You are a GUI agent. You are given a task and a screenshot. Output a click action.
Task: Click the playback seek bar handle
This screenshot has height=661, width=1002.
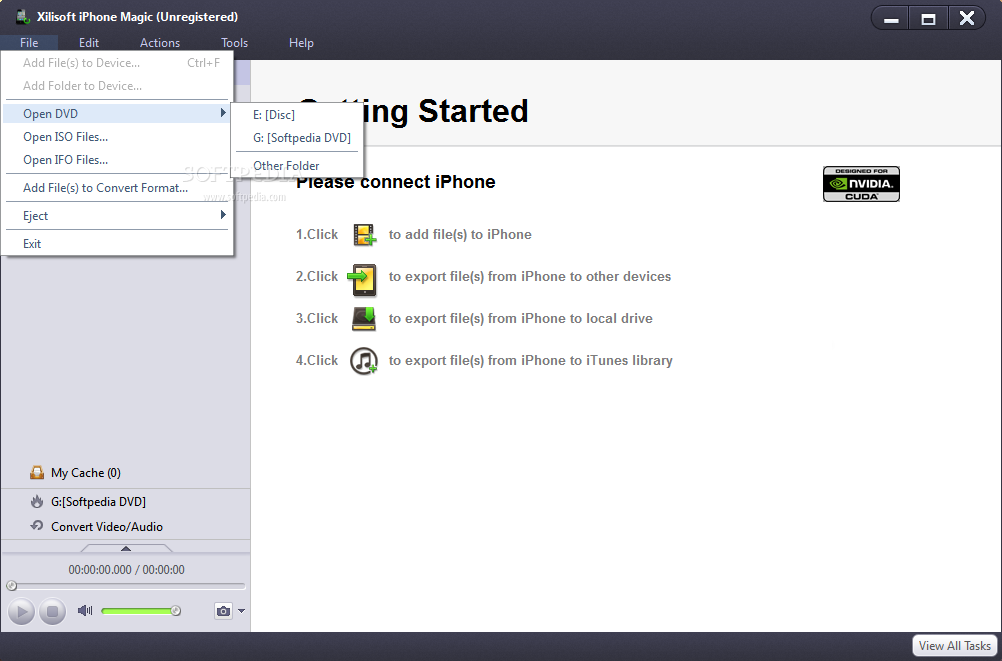[x=12, y=586]
